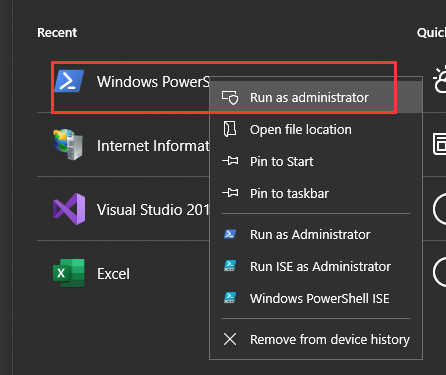The width and height of the screenshot is (446, 375).
Task: Open Internet Information Services Manager icon
Action: [x=68, y=144]
